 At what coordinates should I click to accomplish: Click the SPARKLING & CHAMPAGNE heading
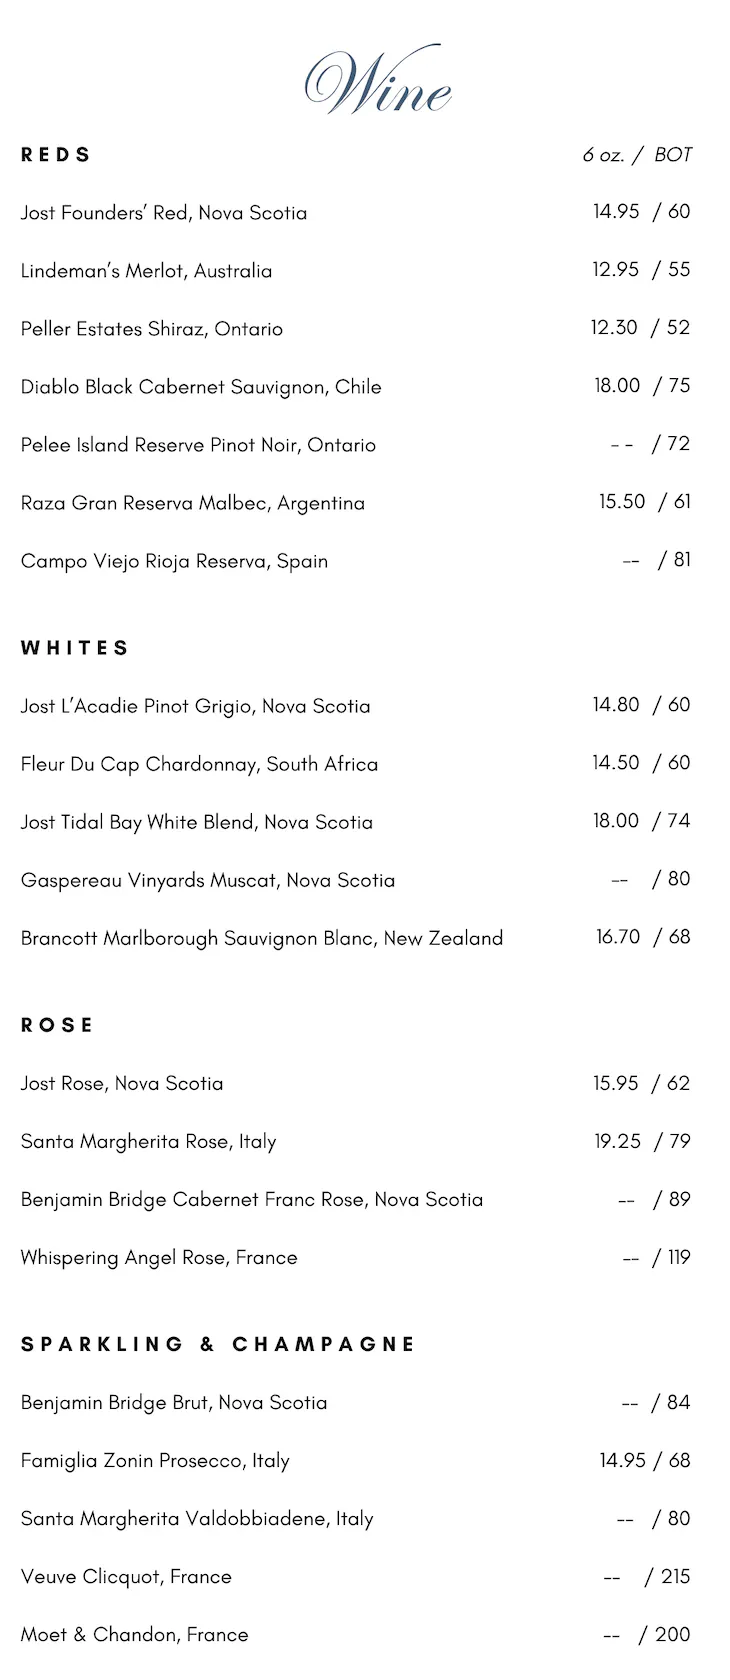[x=218, y=1344]
